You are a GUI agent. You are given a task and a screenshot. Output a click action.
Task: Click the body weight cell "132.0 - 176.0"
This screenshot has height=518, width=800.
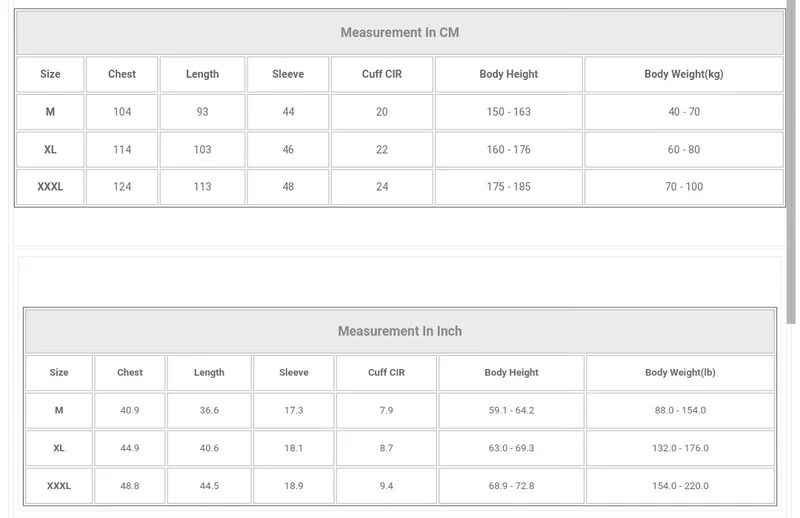[680, 448]
